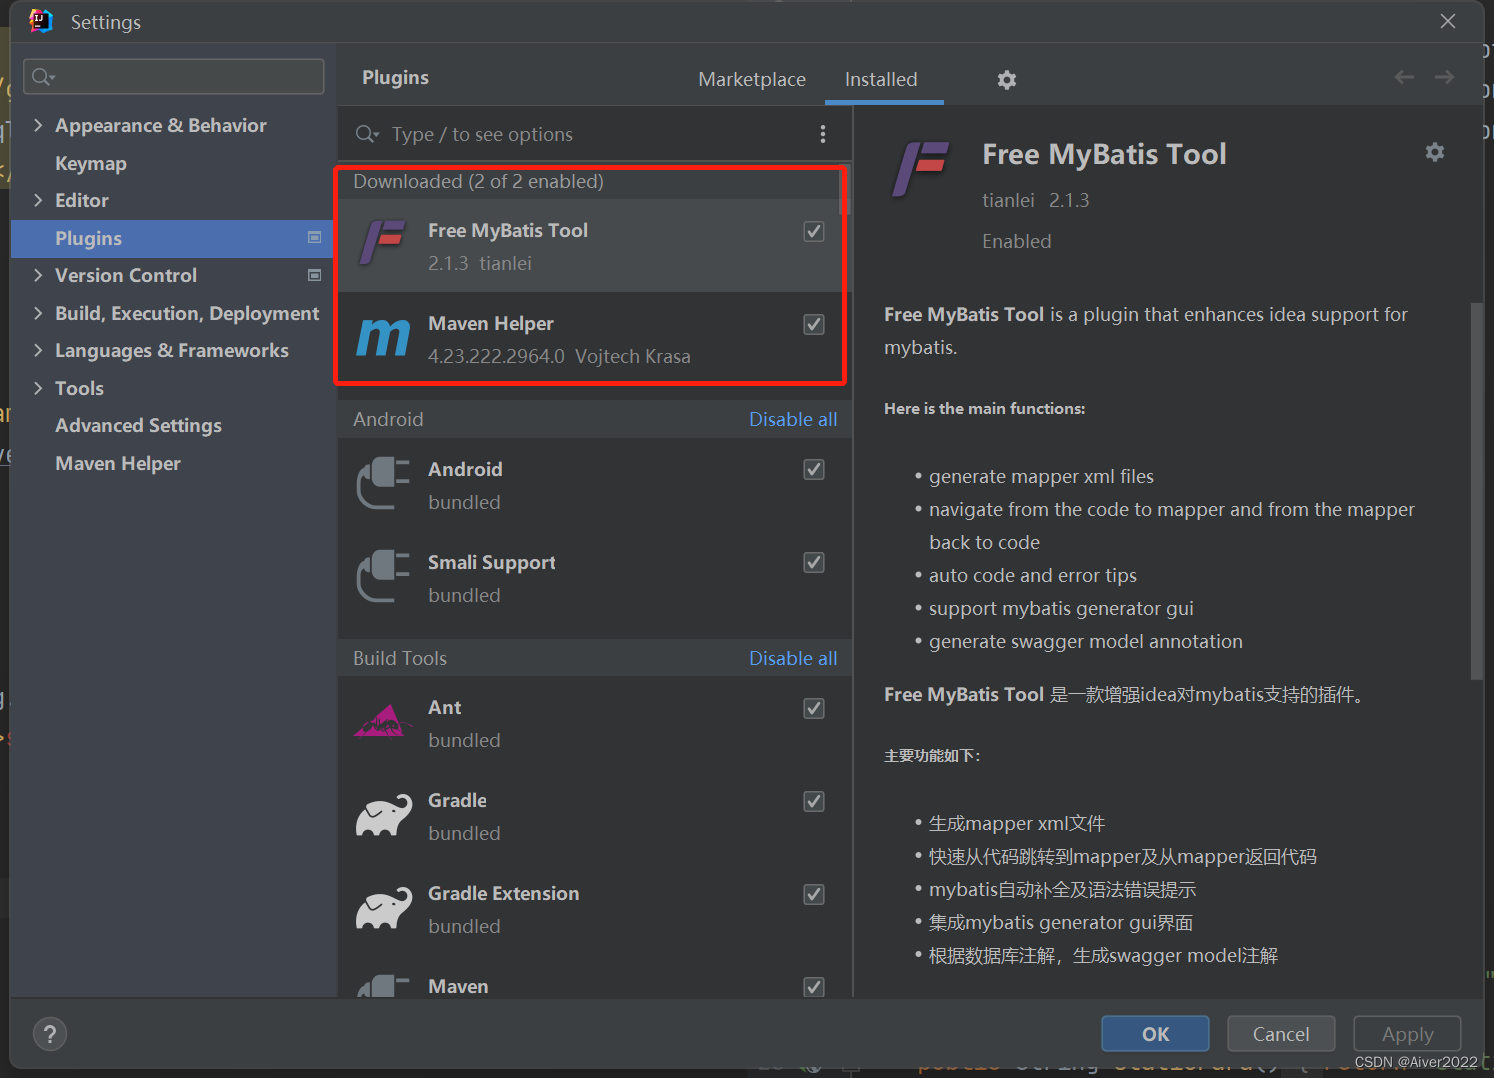The width and height of the screenshot is (1494, 1078).
Task: Click the large Free MyBatis Tool logo
Action: [920, 169]
